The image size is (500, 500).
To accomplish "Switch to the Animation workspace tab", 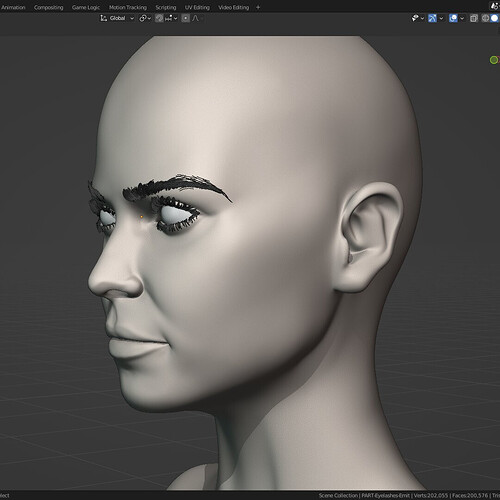I will [x=13, y=7].
